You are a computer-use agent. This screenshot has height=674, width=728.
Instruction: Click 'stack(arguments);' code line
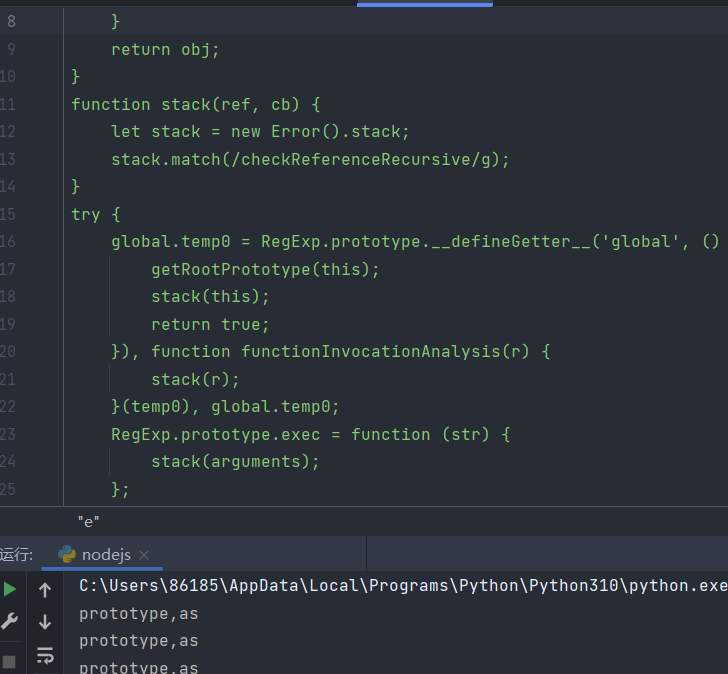point(235,461)
